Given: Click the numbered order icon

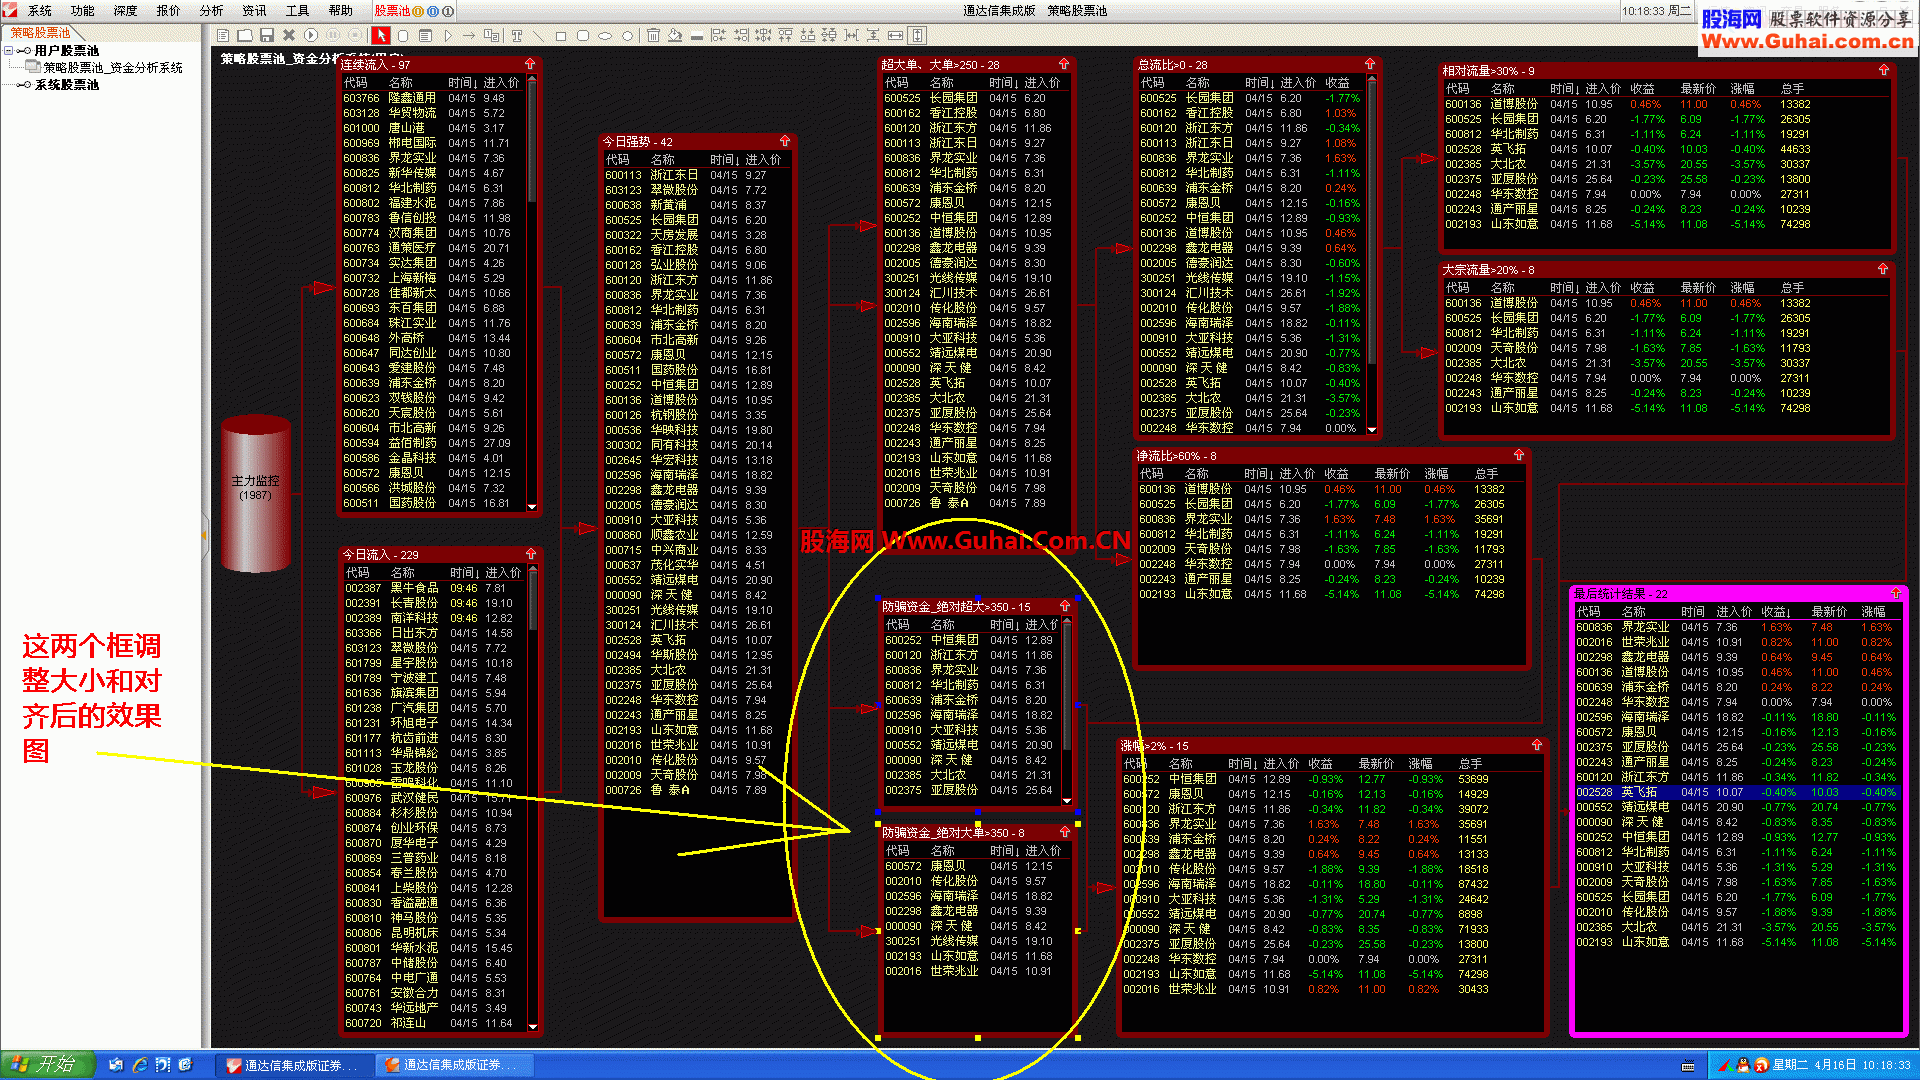Looking at the screenshot, I should 491,35.
